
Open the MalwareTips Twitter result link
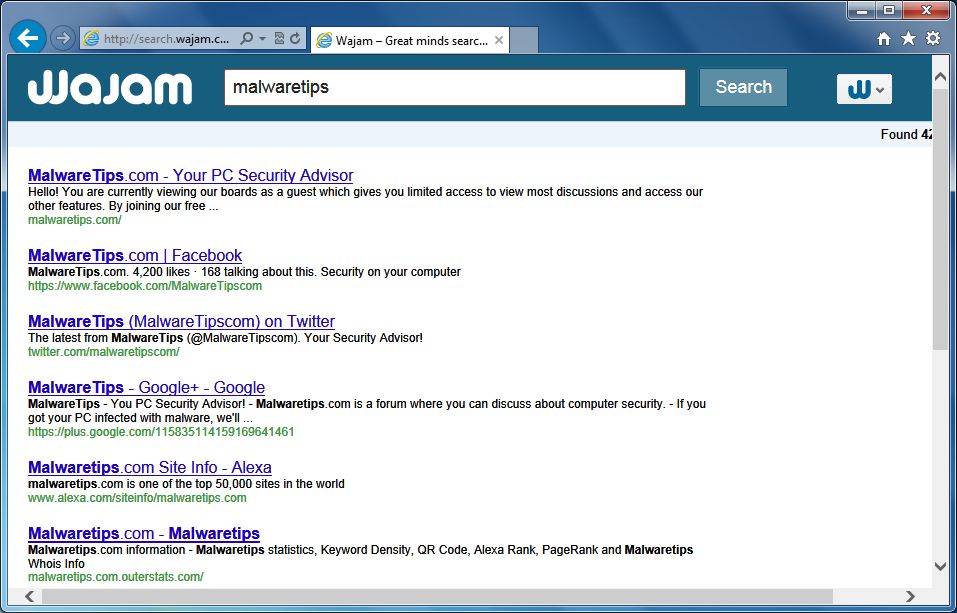coord(181,321)
